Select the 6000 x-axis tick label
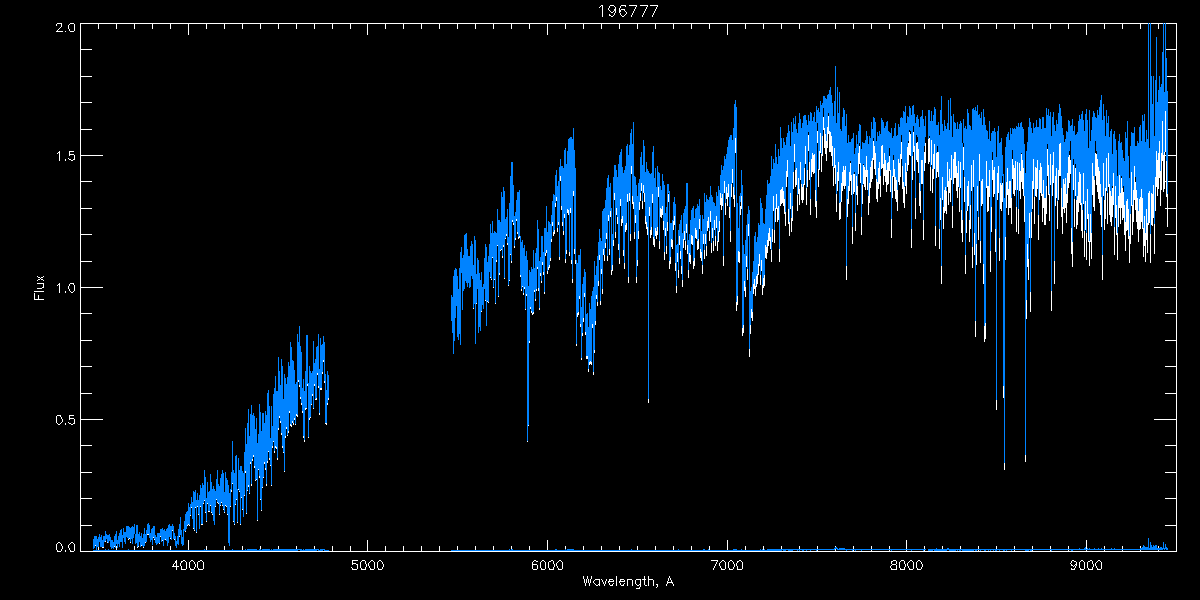The image size is (1200, 600). (x=547, y=565)
